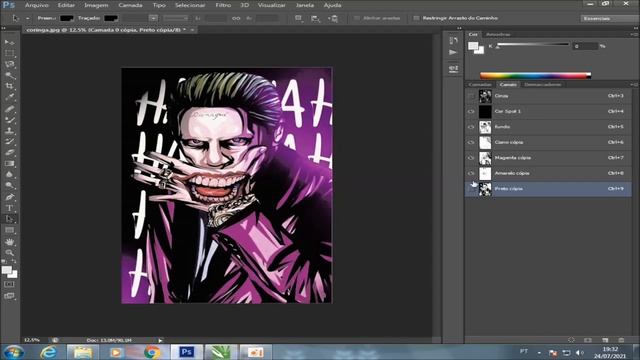Open Color panel flyout menu

click(633, 35)
